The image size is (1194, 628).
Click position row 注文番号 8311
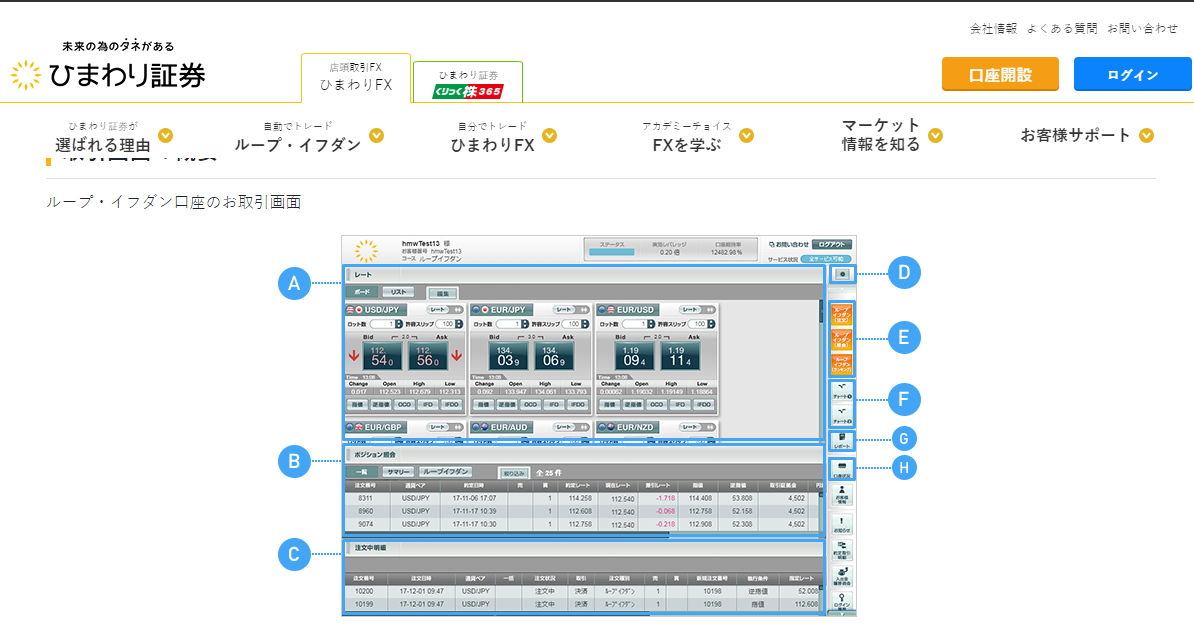pos(583,499)
